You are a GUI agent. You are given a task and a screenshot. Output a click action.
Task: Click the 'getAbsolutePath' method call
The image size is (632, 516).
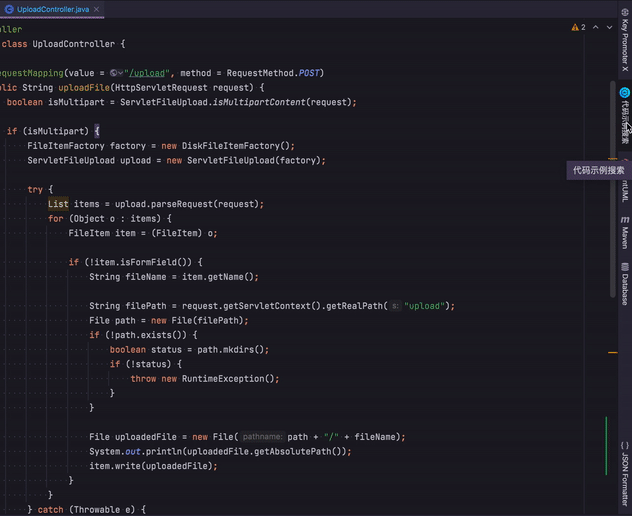point(293,452)
